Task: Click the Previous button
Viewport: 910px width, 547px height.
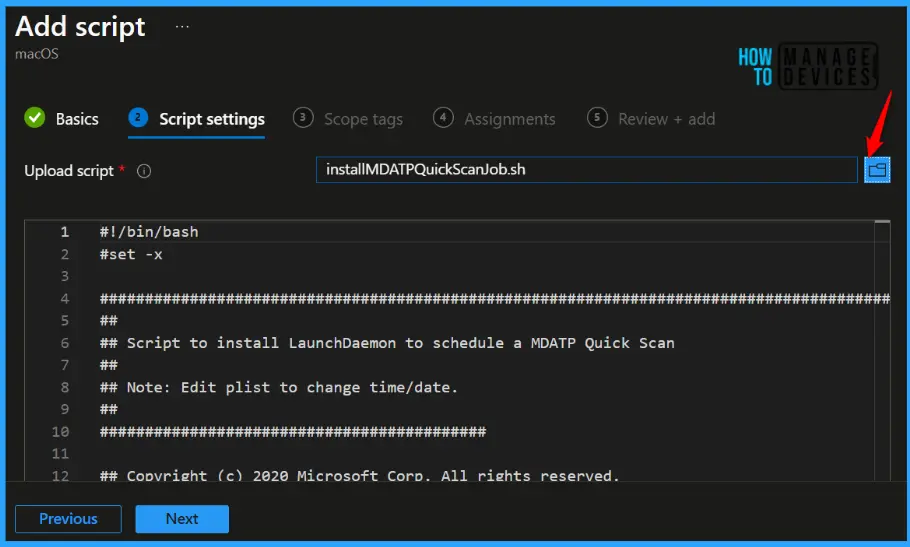Action: click(x=68, y=519)
